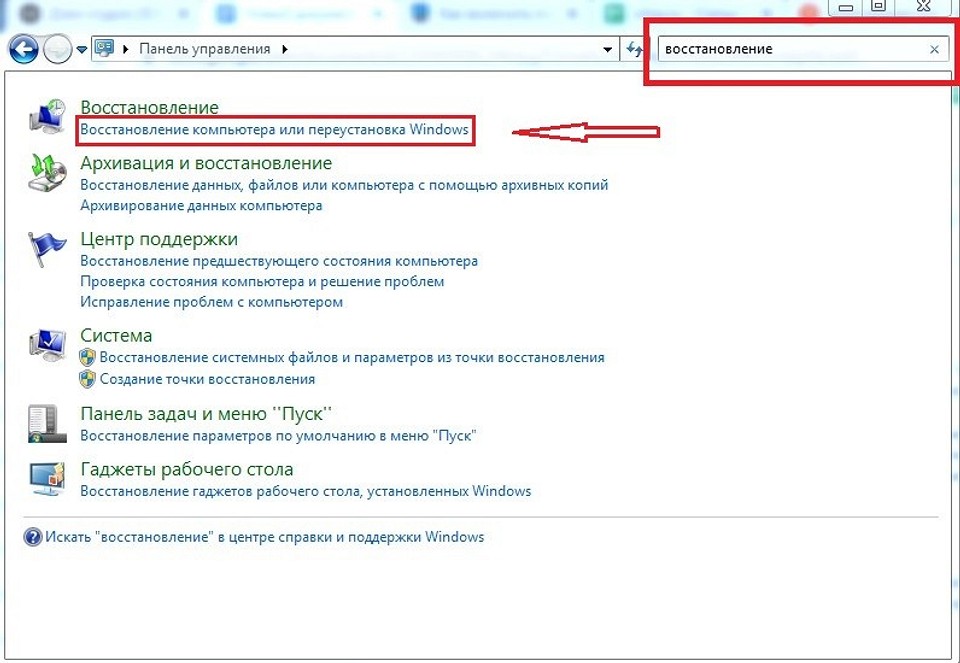Maximize the Control Panel window
This screenshot has width=960, height=663.
[x=878, y=6]
